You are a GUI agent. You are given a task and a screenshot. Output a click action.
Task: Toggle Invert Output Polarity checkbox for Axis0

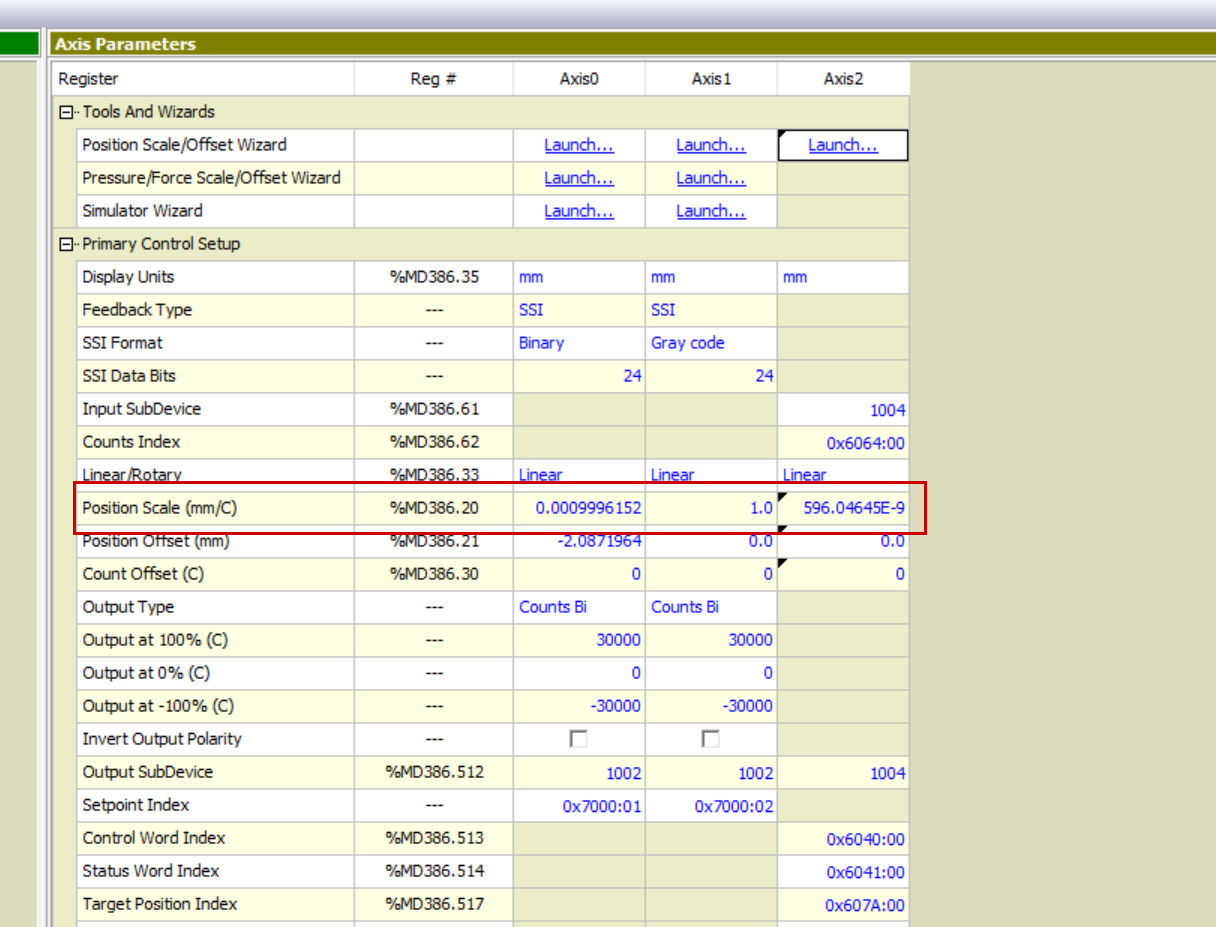click(x=578, y=739)
